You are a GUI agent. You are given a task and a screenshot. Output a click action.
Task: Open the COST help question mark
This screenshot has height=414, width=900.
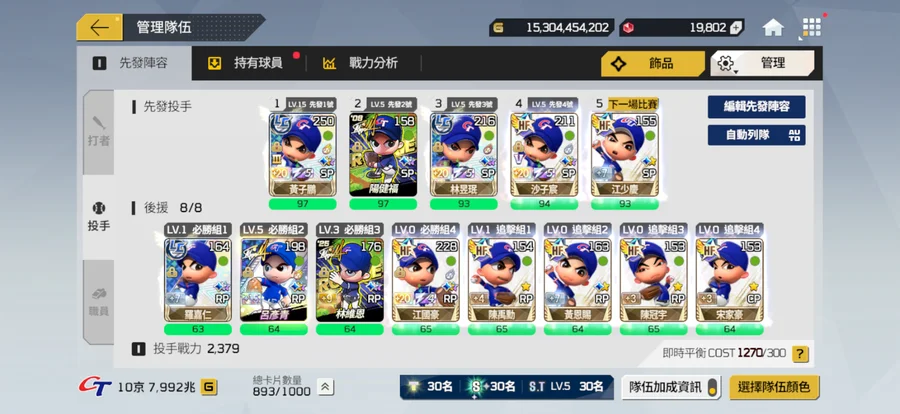click(x=800, y=354)
